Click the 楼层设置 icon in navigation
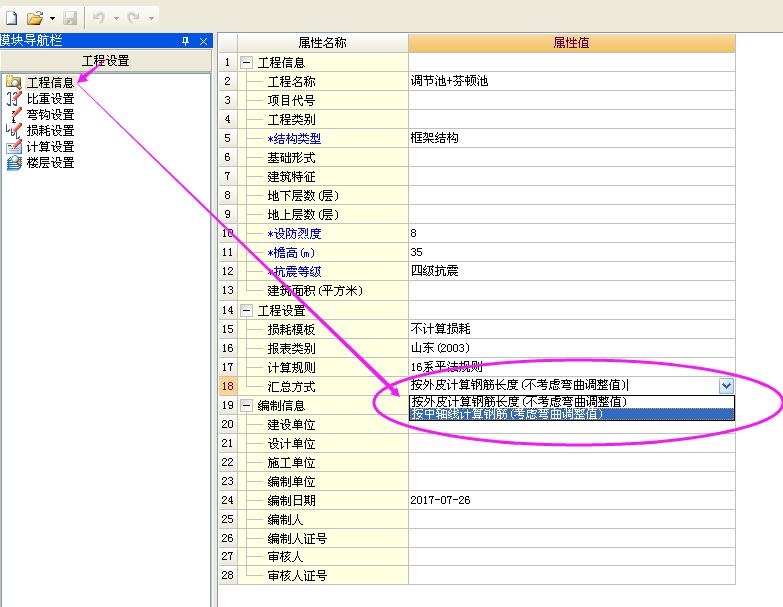Screen dimensions: 783x607 (x=13, y=163)
